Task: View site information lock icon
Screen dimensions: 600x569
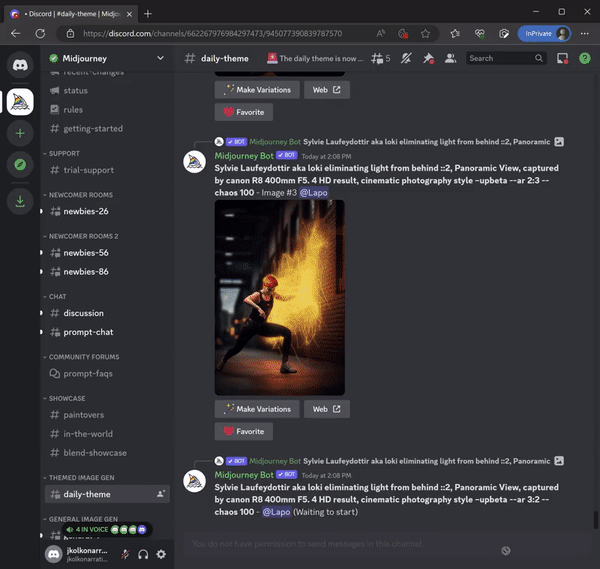Action: click(x=70, y=34)
